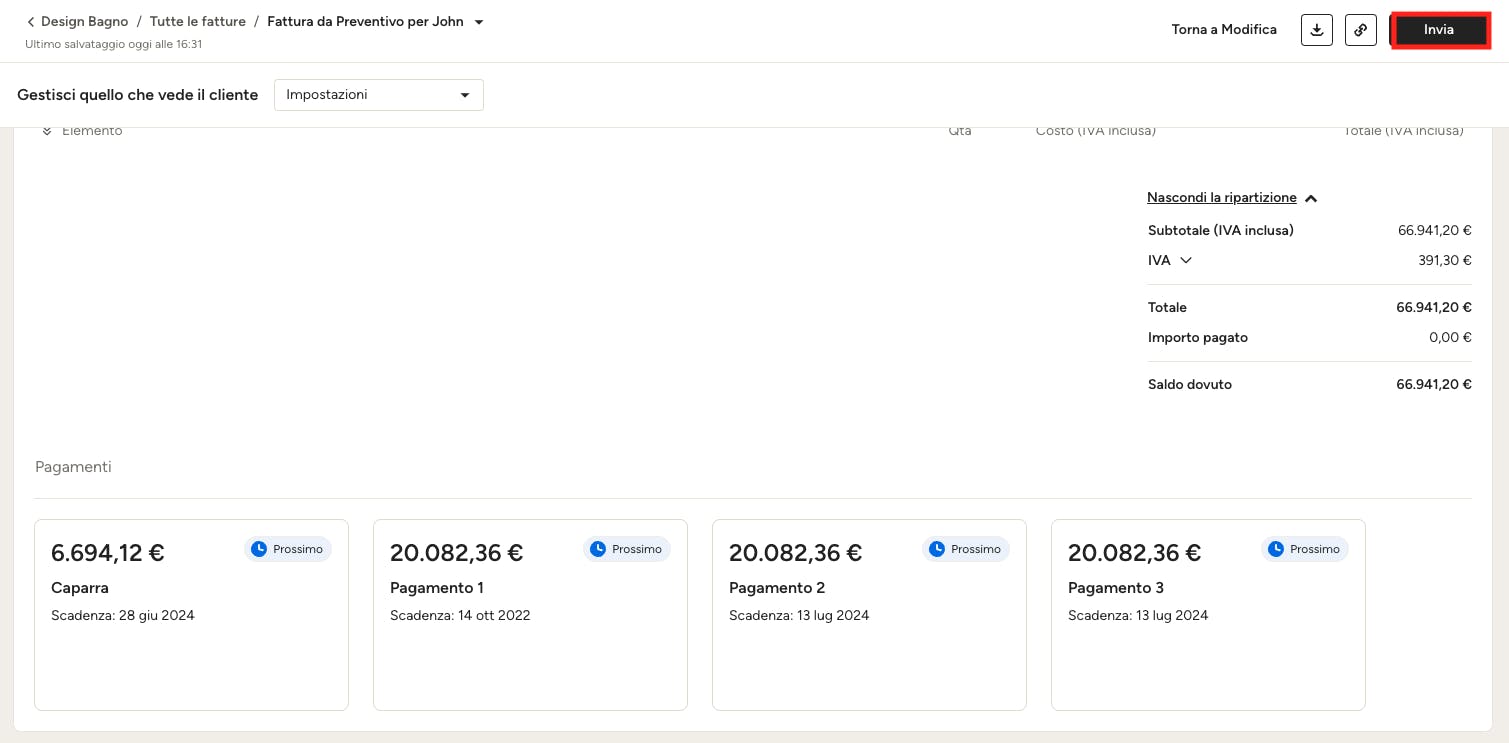Click the clock icon on Pagamento 3 card
The image size is (1509, 743).
(x=1276, y=549)
